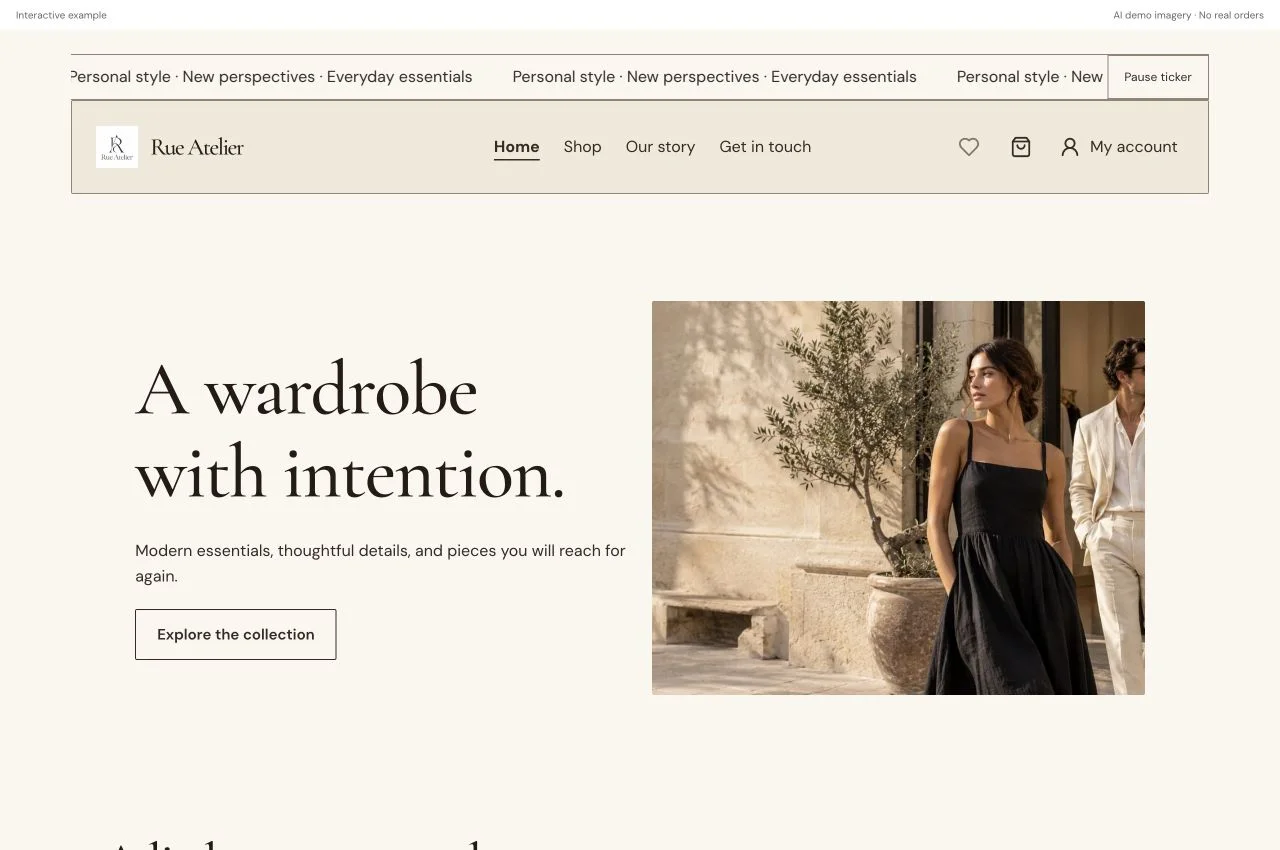Select Get in touch in navigation
The height and width of the screenshot is (850, 1280).
coord(765,147)
